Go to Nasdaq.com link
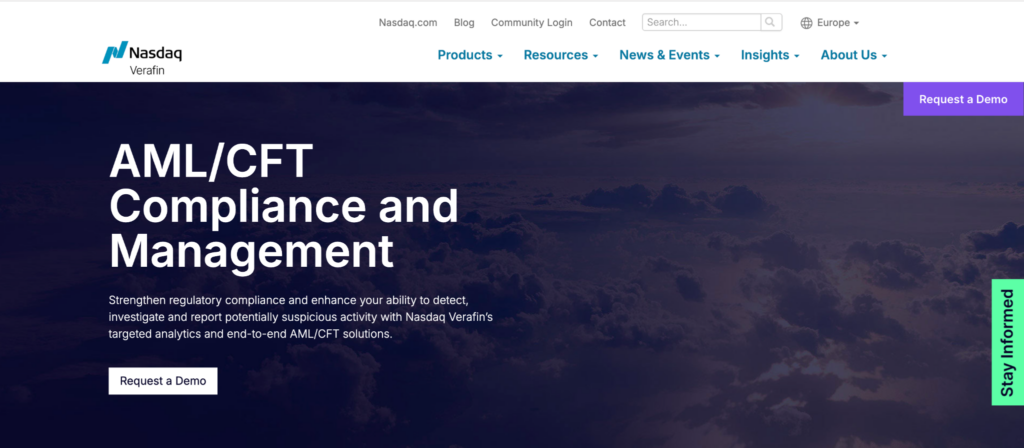 click(x=408, y=22)
